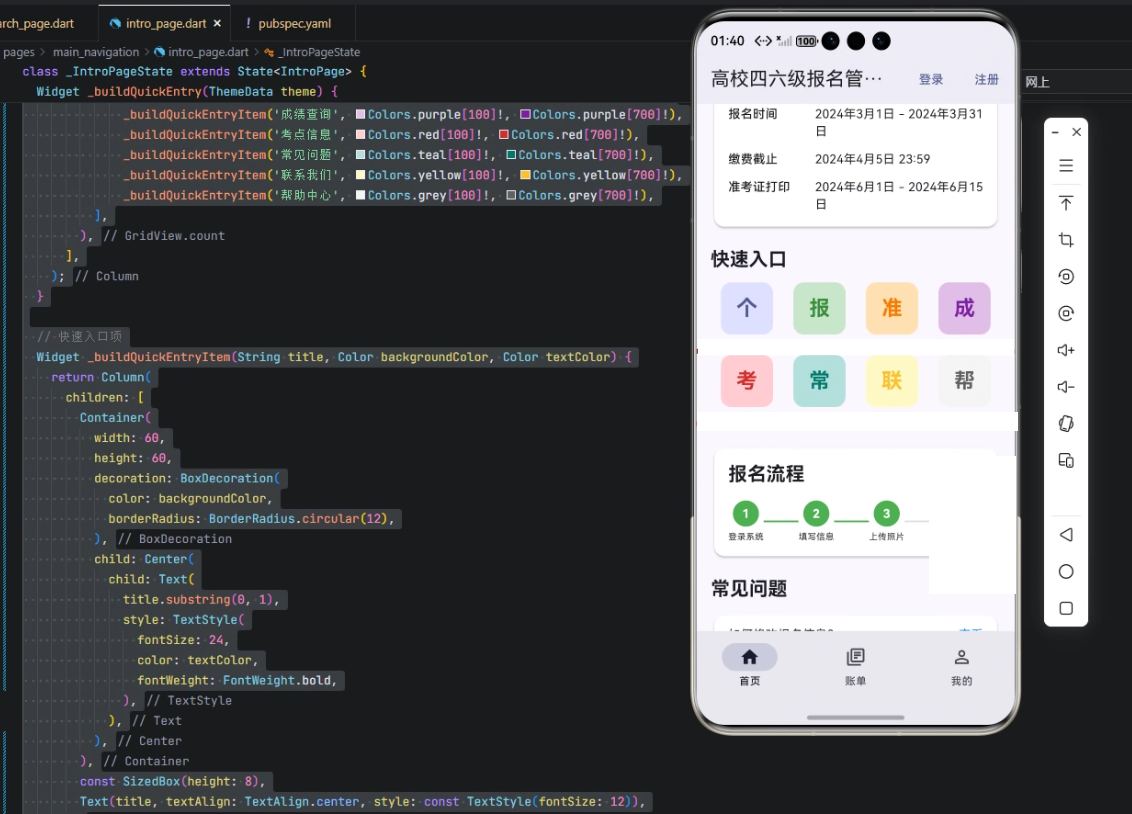This screenshot has height=814, width=1132.
Task: Click the 'fontWeight: FontWeight.bold,' code line
Action: [237, 680]
